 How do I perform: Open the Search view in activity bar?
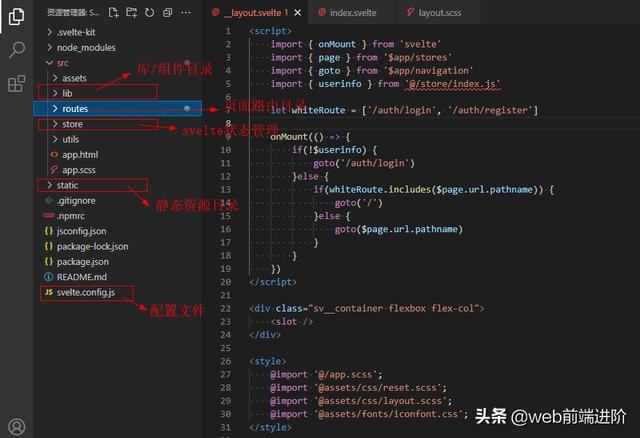(17, 50)
